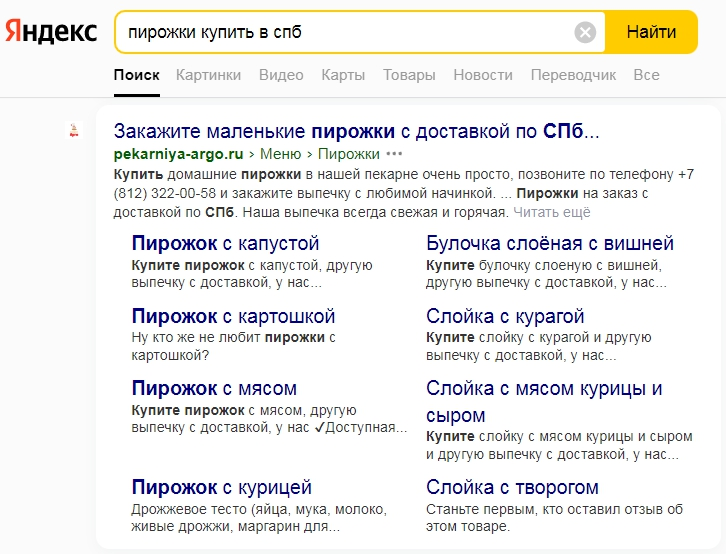Click the Меню breadcrumb link
This screenshot has height=554, width=726.
pyautogui.click(x=281, y=154)
